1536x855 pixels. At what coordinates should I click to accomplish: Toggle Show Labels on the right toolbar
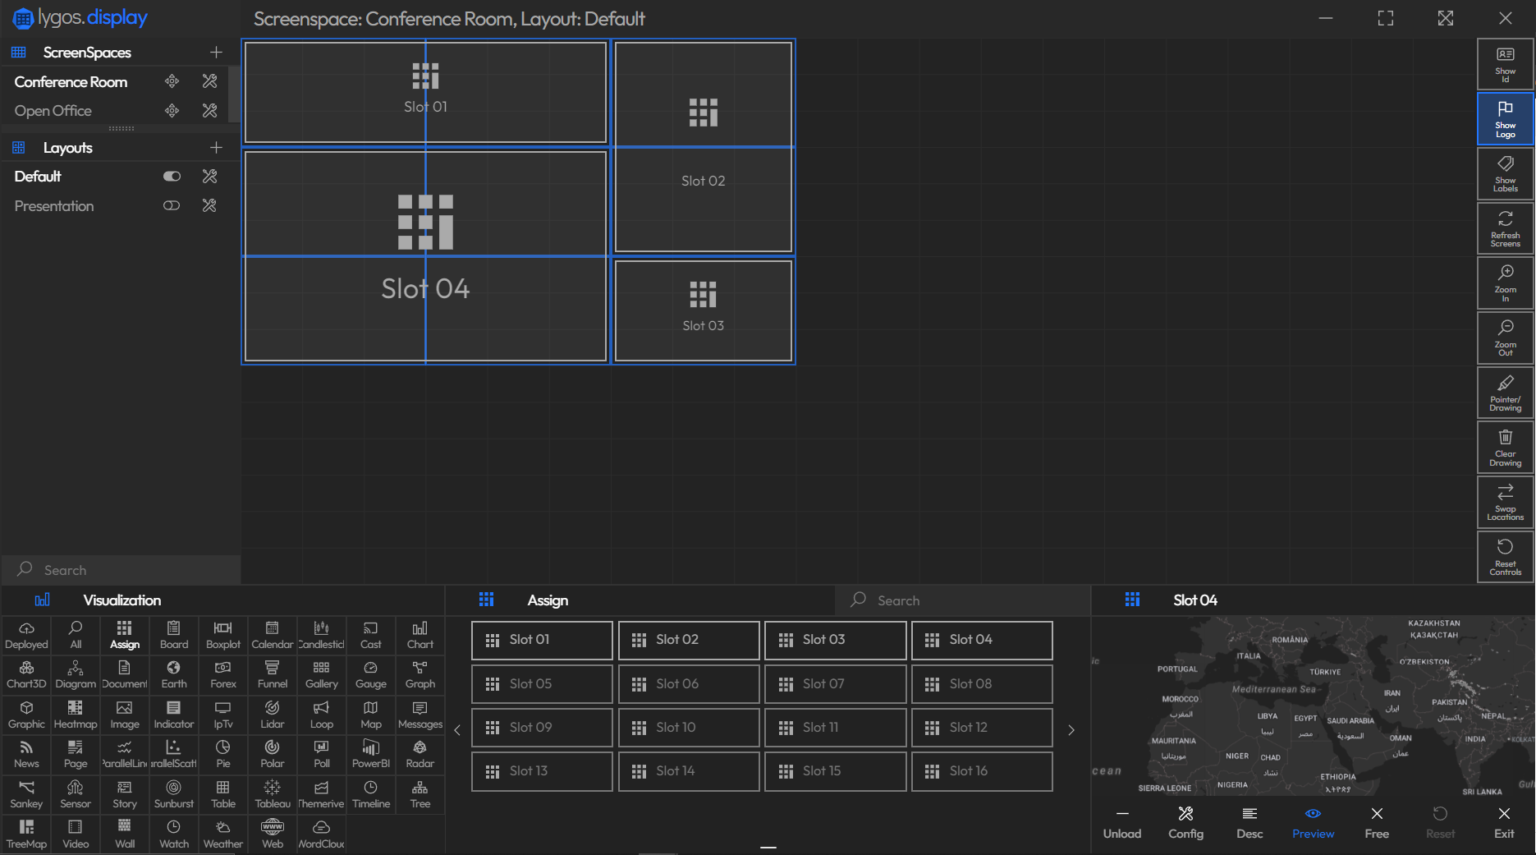click(x=1505, y=172)
